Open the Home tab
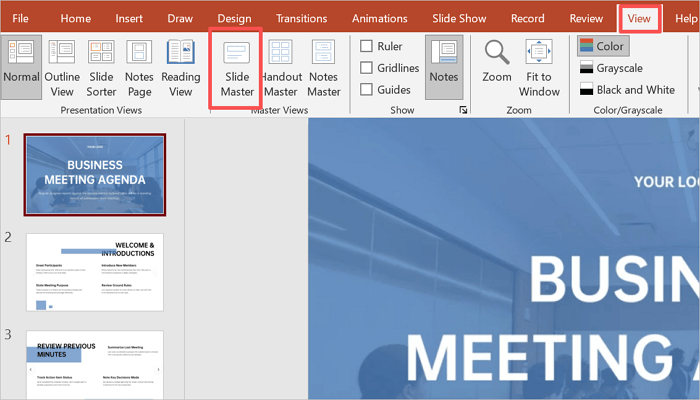 point(75,18)
